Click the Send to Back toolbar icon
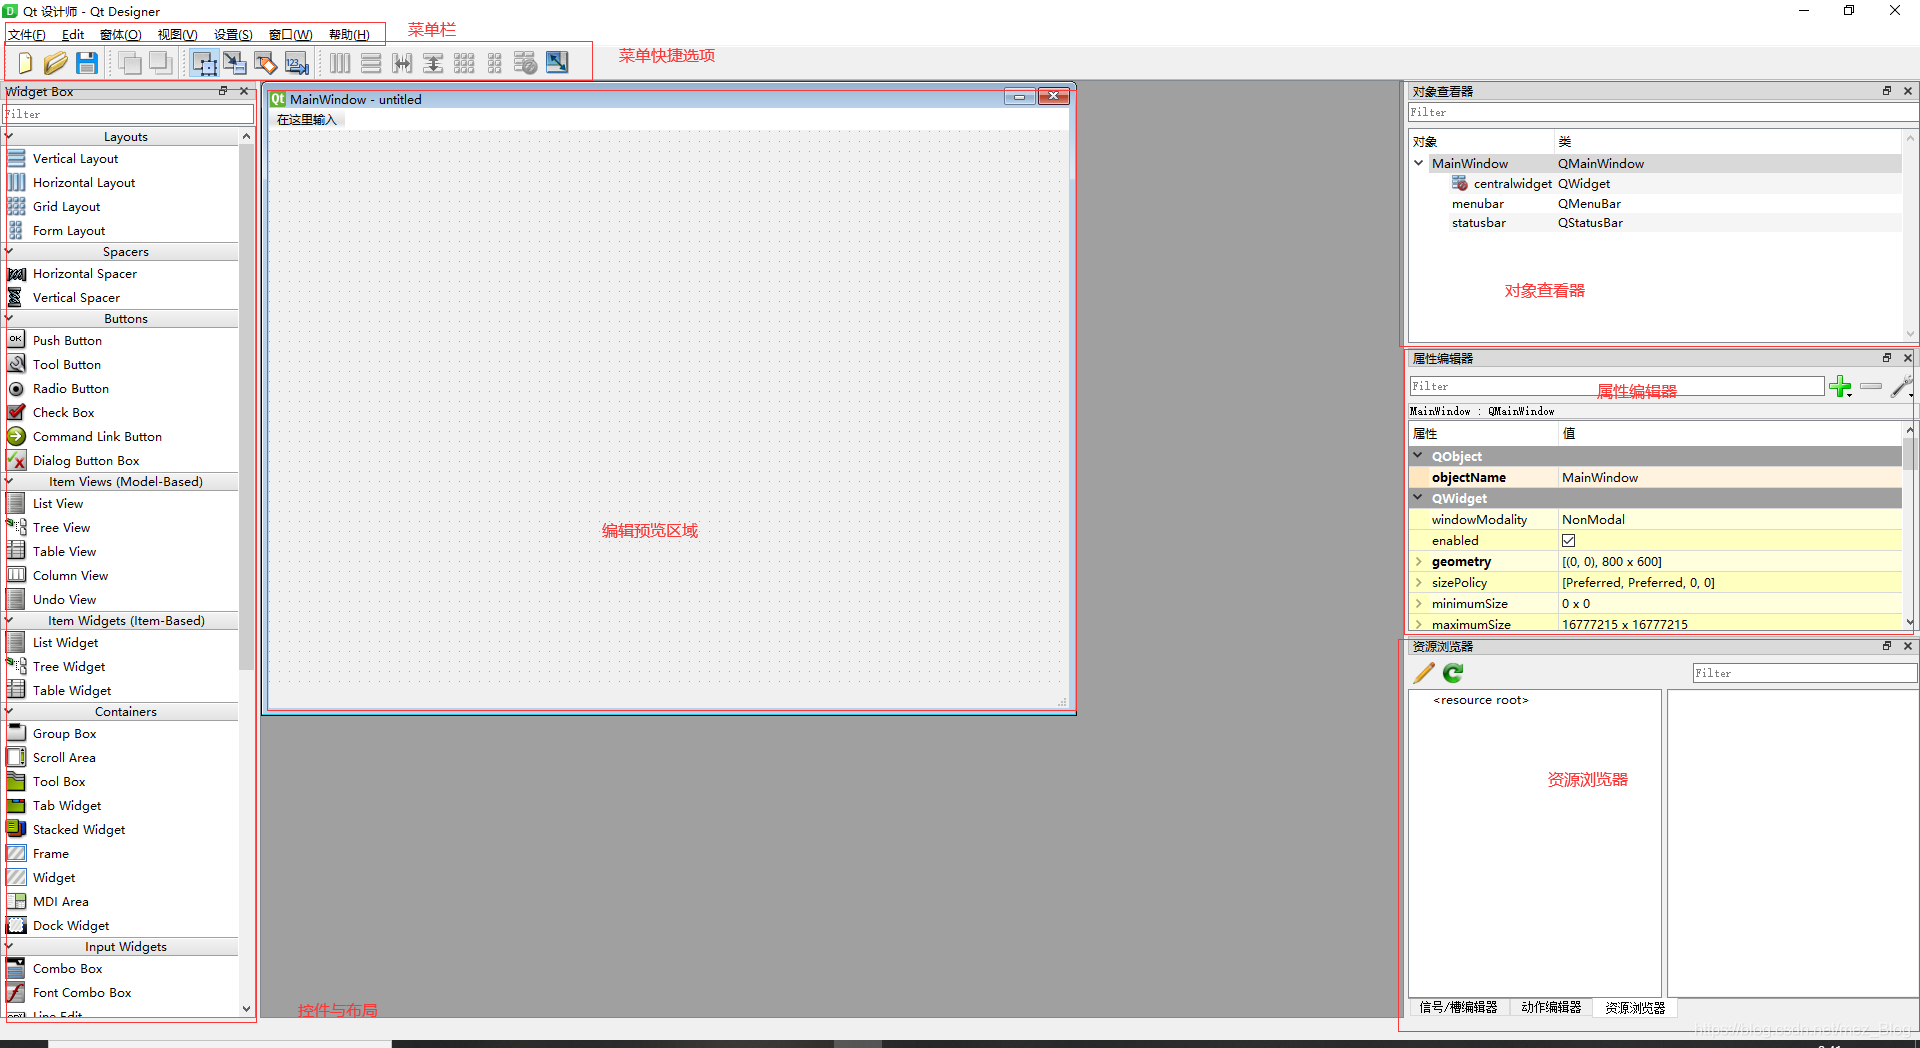1920x1048 pixels. click(129, 63)
